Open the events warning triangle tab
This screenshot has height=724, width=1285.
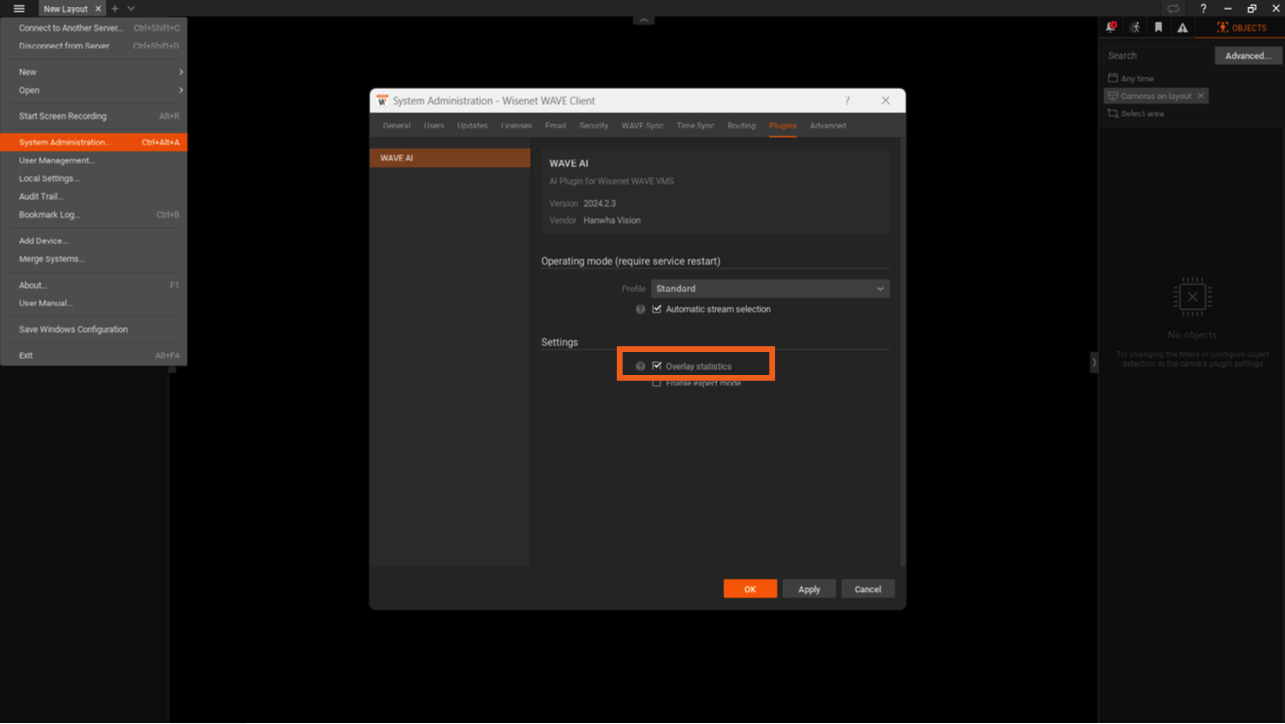[x=1182, y=27]
